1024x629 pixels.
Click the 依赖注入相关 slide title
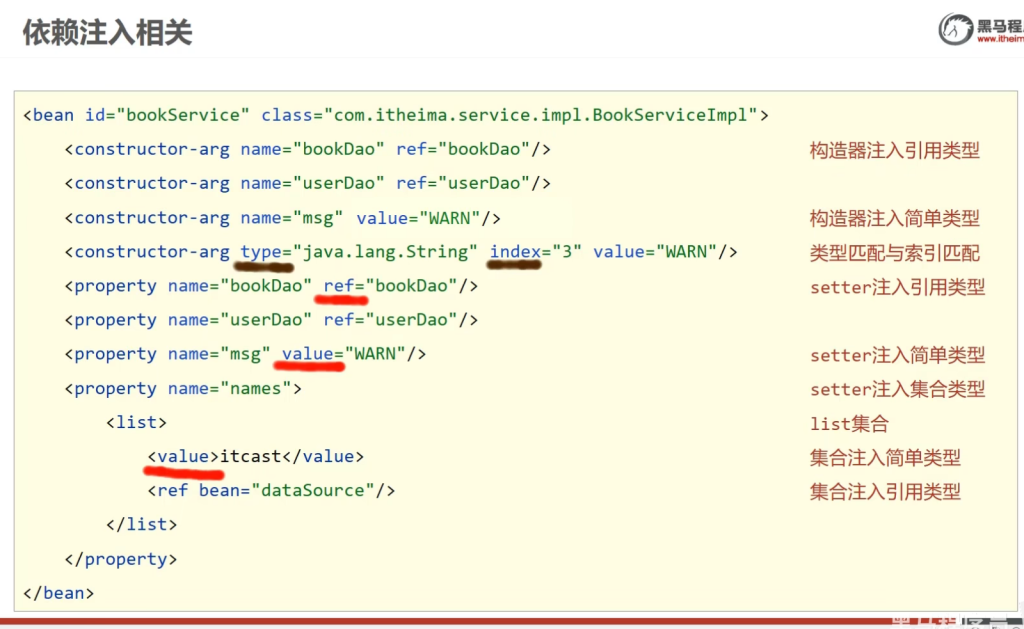tap(107, 32)
